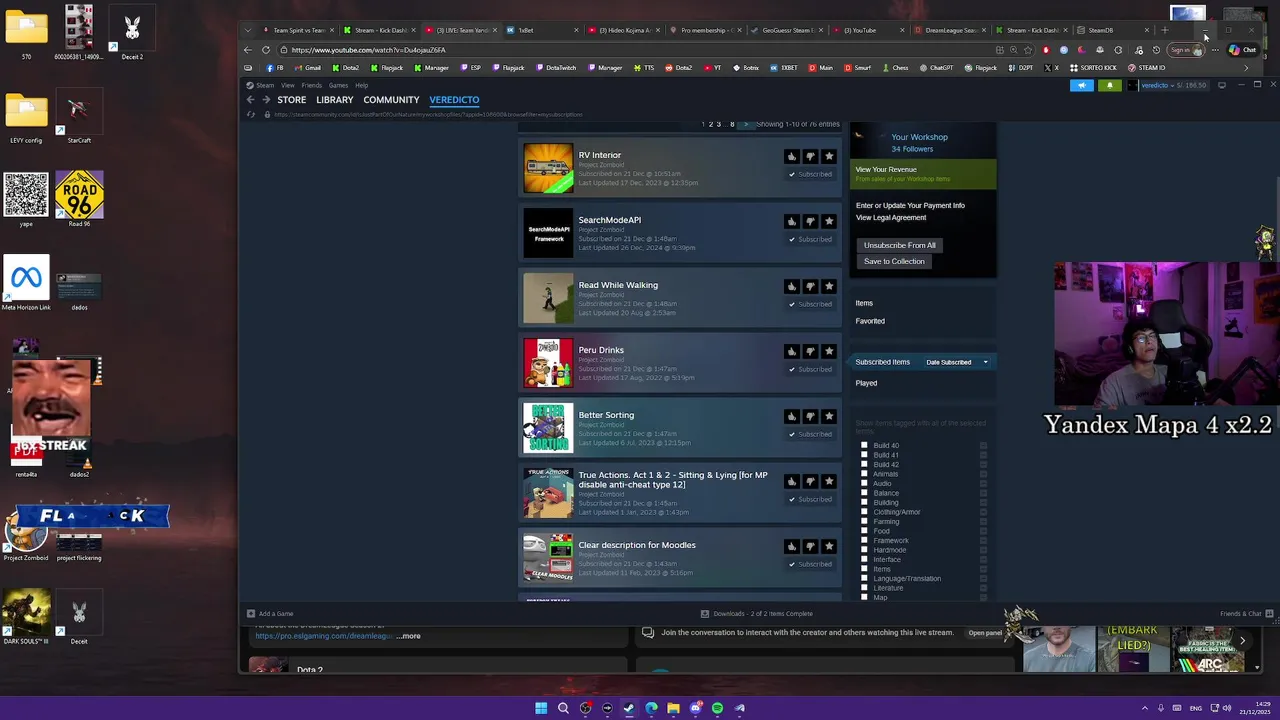Open Subscribed dropdown for Peru Drinks
The width and height of the screenshot is (1280, 720).
[x=811, y=369]
